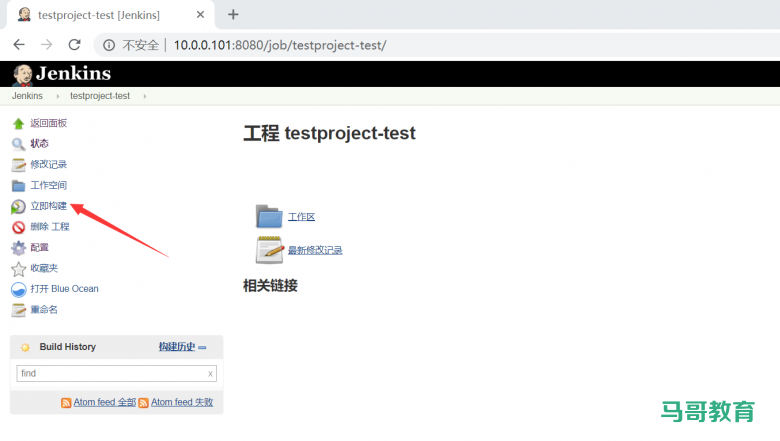Viewport: 780px width, 441px height.
Task: Click the green up arrow dashboard icon
Action: pos(18,123)
